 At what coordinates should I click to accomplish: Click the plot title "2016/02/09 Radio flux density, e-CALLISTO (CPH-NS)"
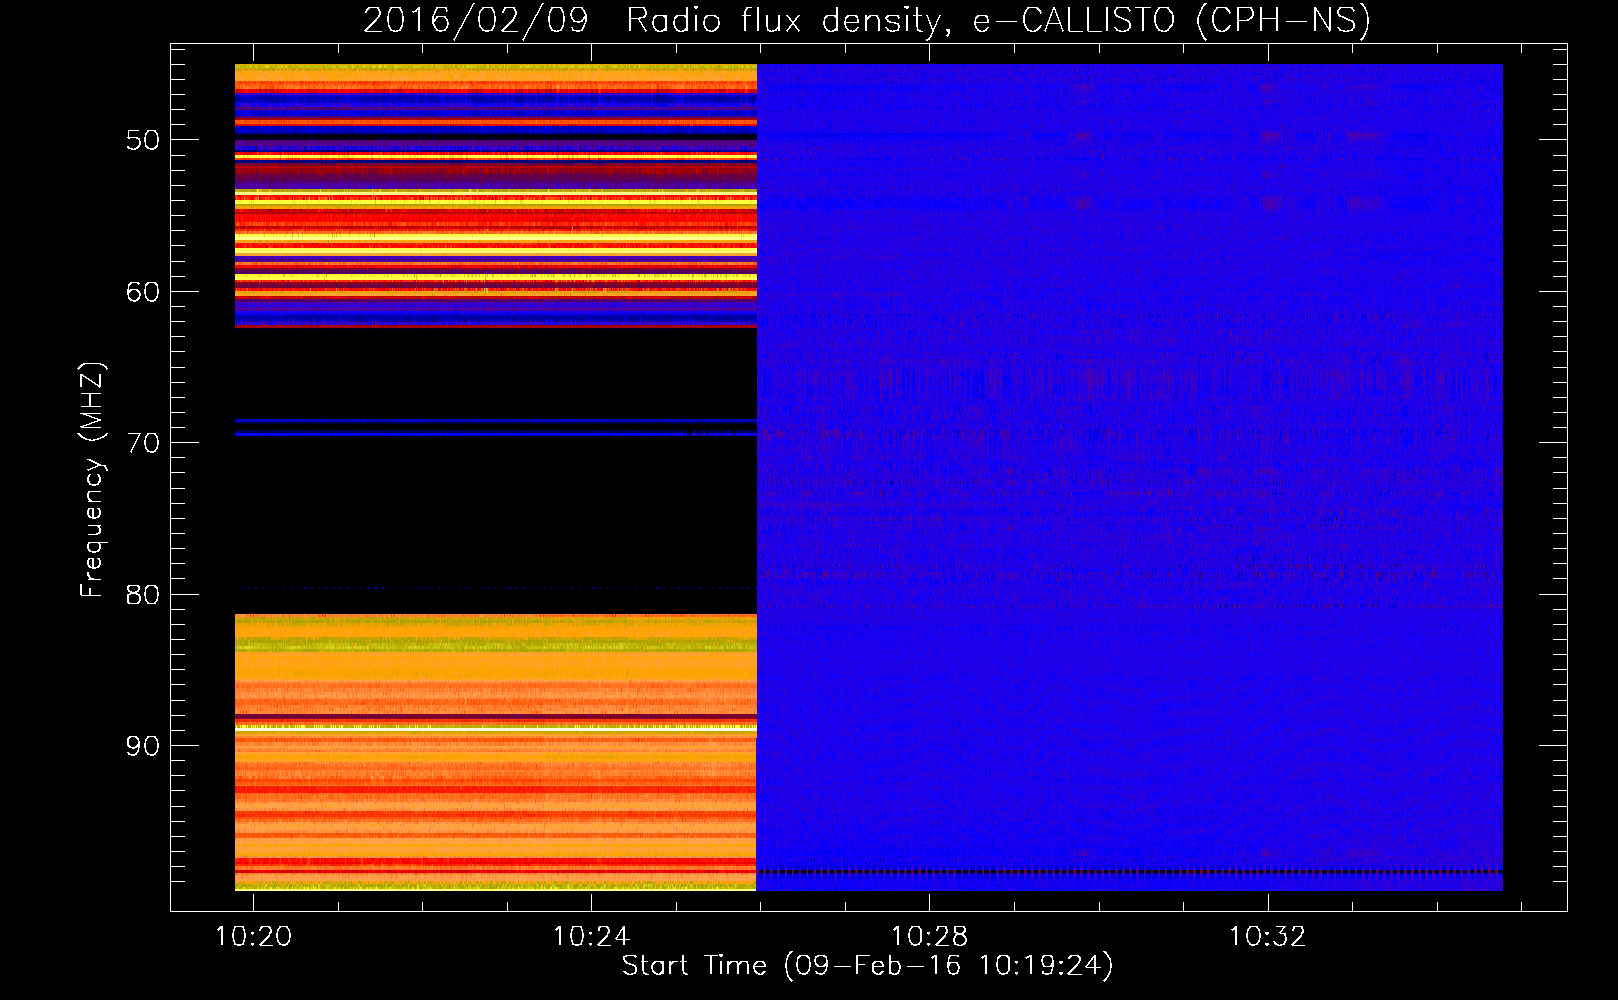[x=866, y=20]
